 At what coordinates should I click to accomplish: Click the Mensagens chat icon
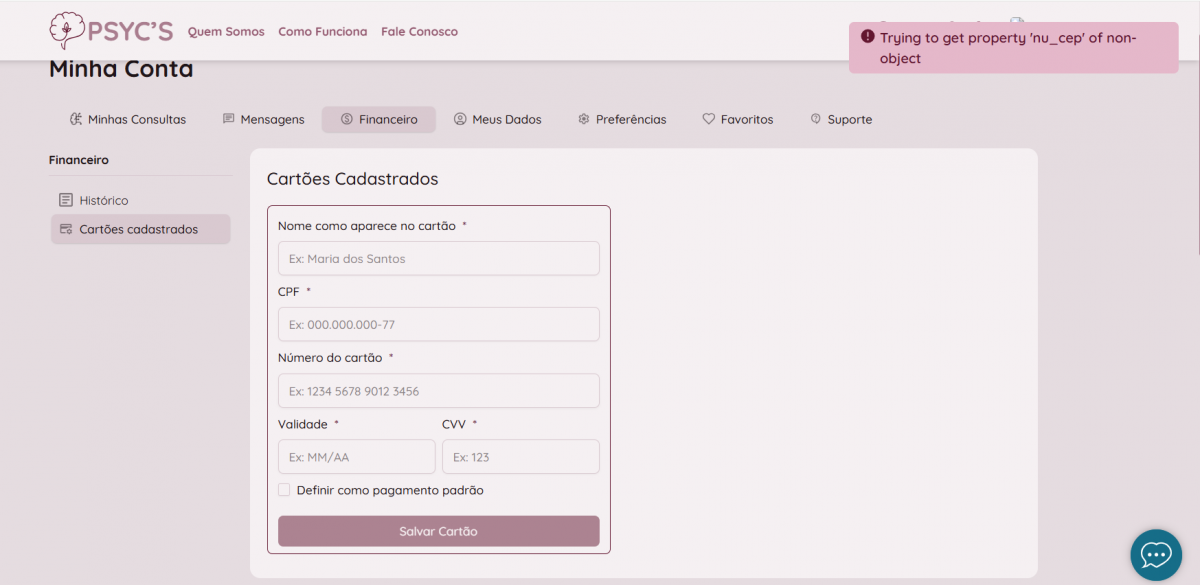[x=228, y=119]
